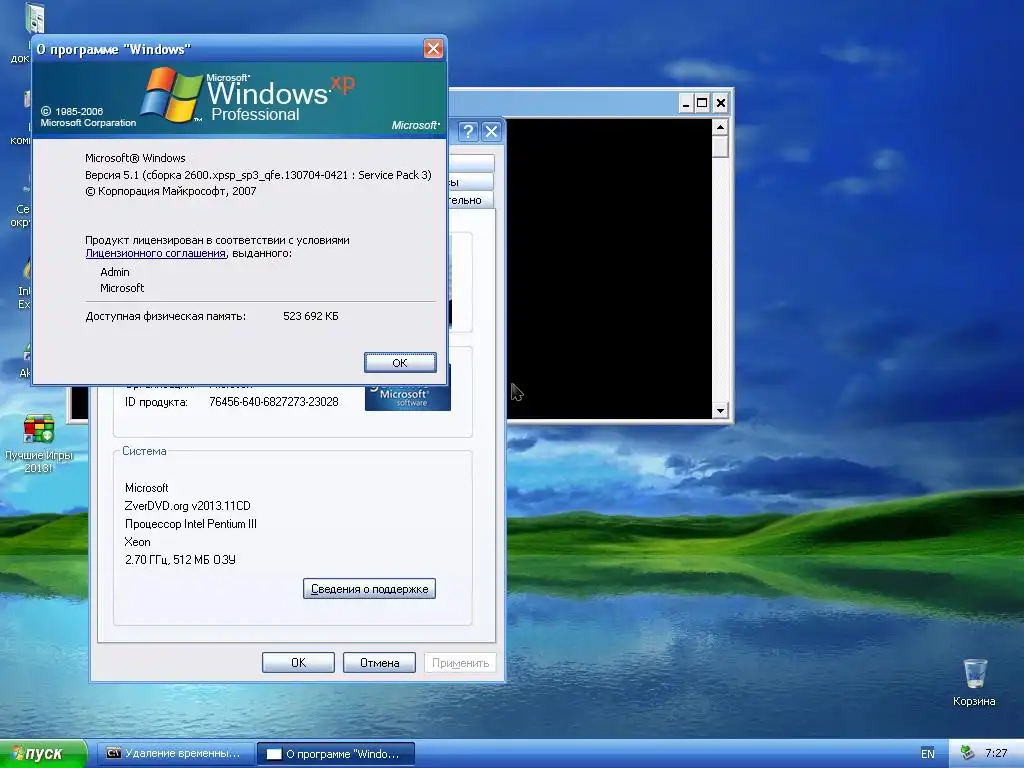Click the Windows XP Professional logo banner
The height and width of the screenshot is (768, 1024).
tap(240, 99)
